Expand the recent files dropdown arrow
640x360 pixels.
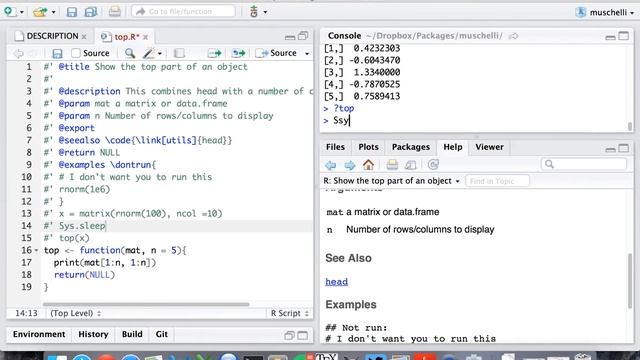click(x=53, y=12)
